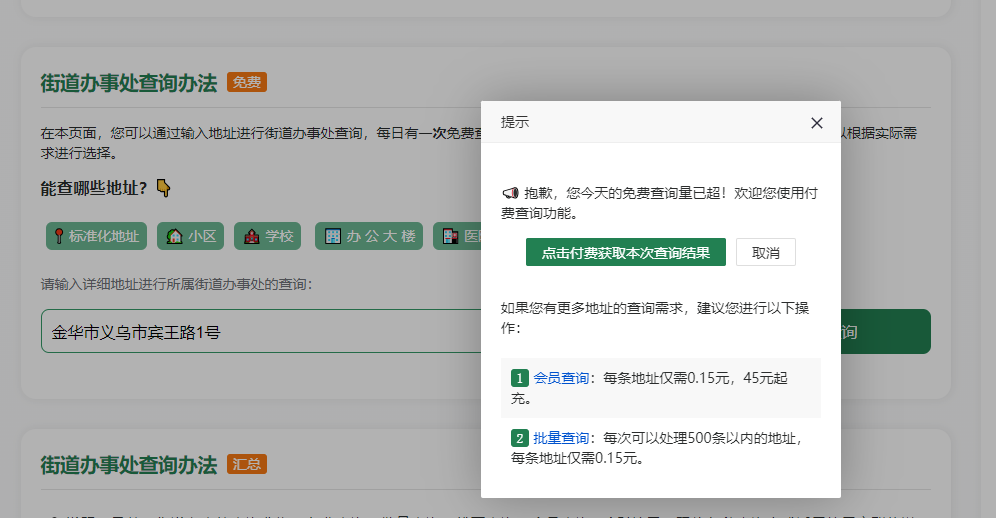Click the green number 2 badge in dialog

[520, 438]
